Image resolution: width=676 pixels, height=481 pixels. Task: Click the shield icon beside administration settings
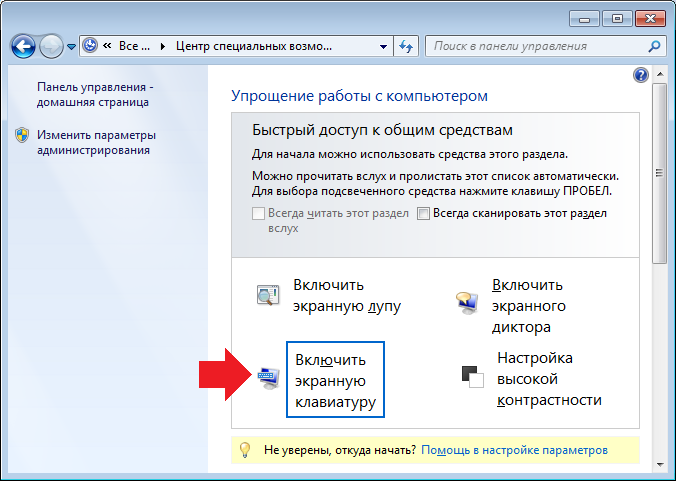click(22, 135)
